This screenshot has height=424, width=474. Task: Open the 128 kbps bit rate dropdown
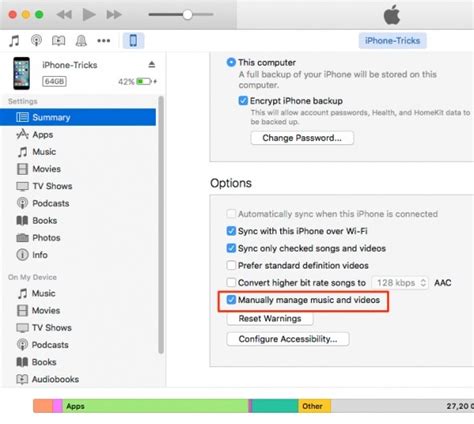pos(400,283)
